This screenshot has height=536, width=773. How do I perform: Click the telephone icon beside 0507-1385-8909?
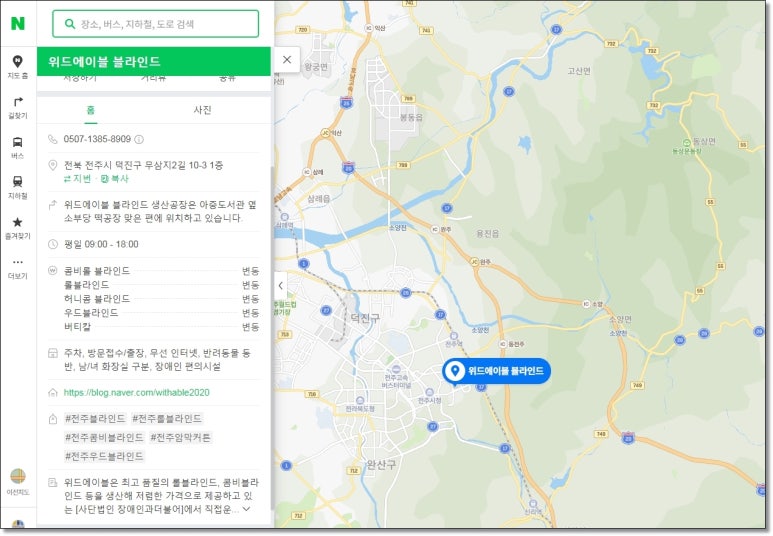tap(53, 140)
